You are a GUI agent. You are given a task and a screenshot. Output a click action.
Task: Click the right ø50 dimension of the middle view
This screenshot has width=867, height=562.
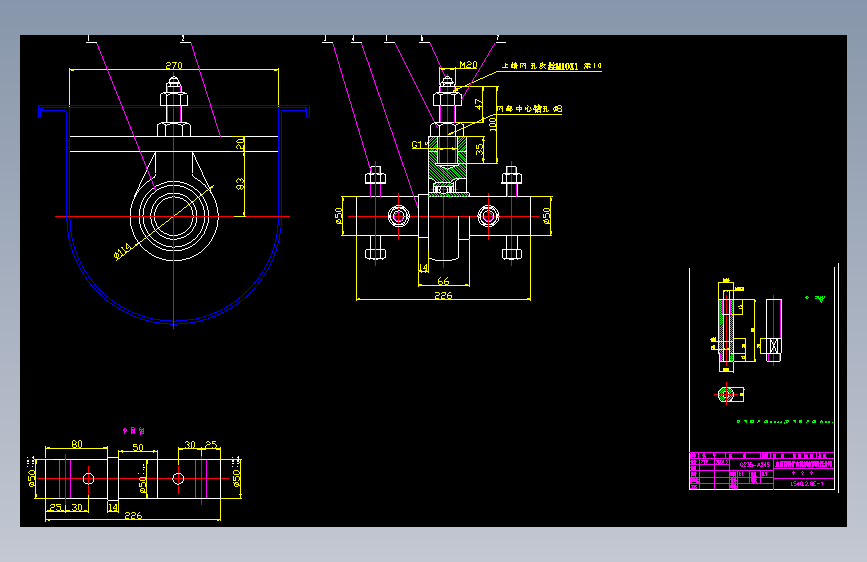[x=546, y=216]
